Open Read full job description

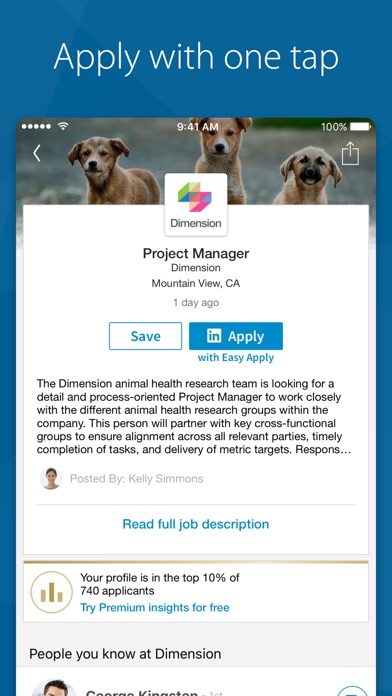point(196,524)
